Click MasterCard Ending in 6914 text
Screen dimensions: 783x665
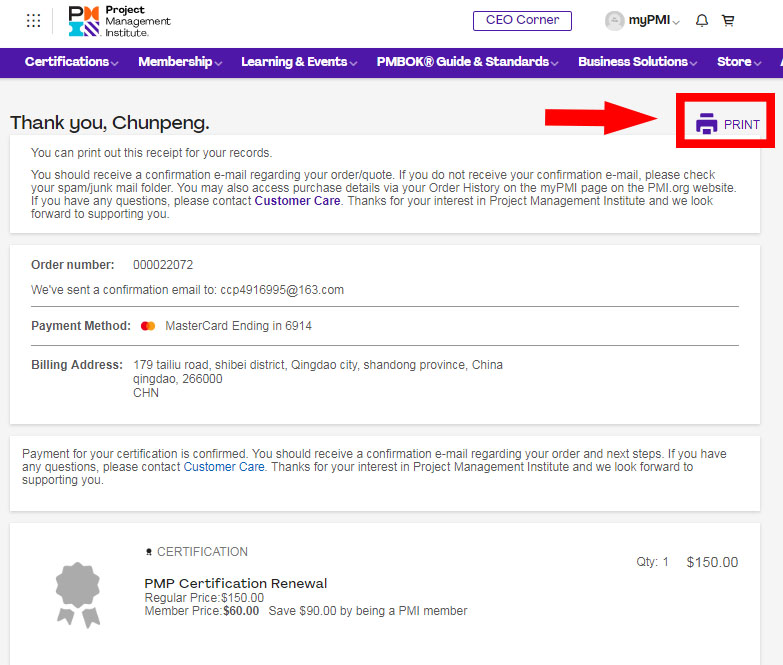[239, 326]
